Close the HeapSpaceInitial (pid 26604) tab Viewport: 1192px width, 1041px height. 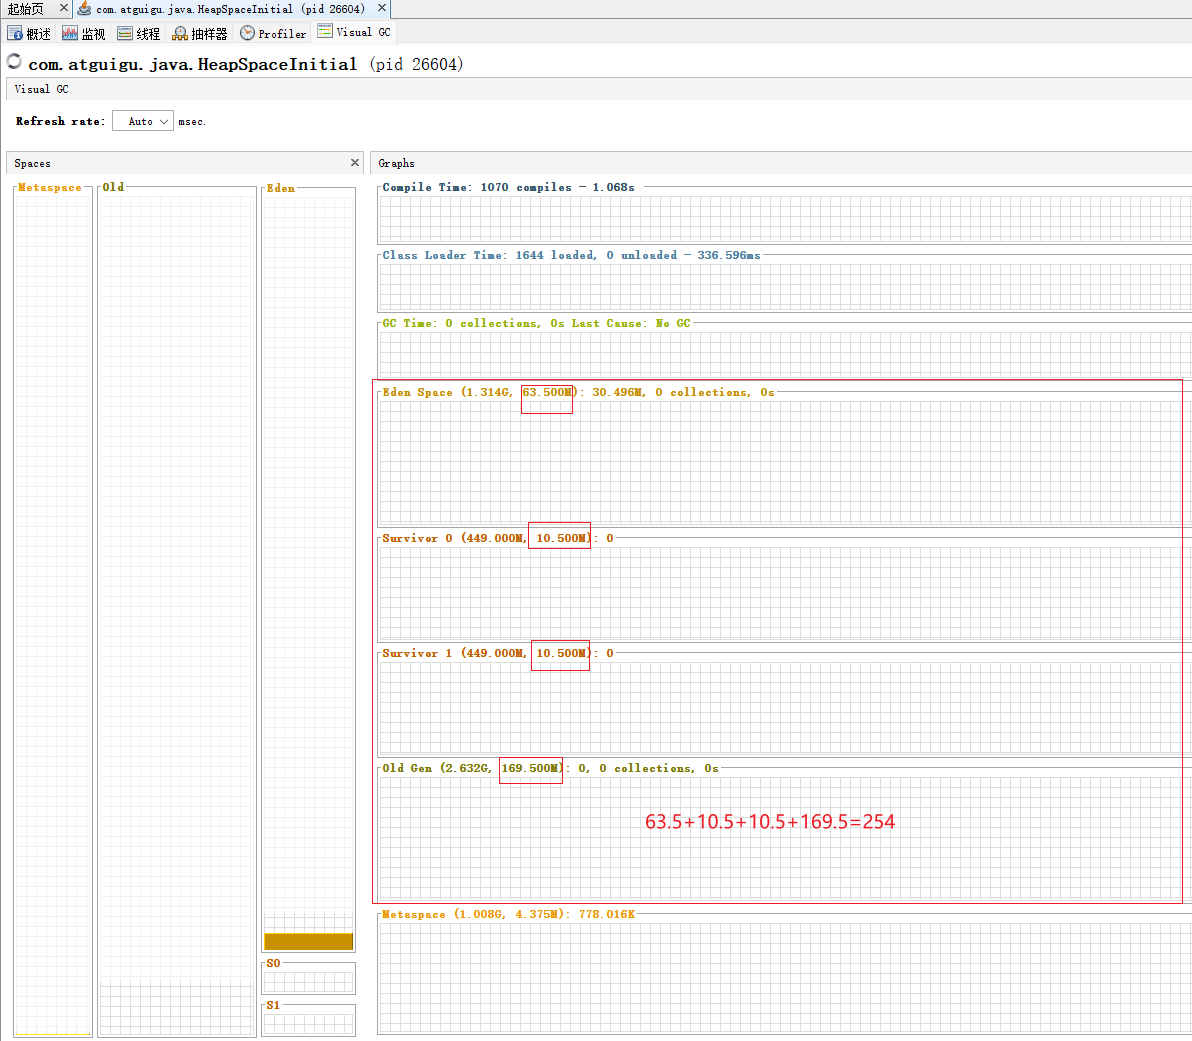pyautogui.click(x=382, y=8)
